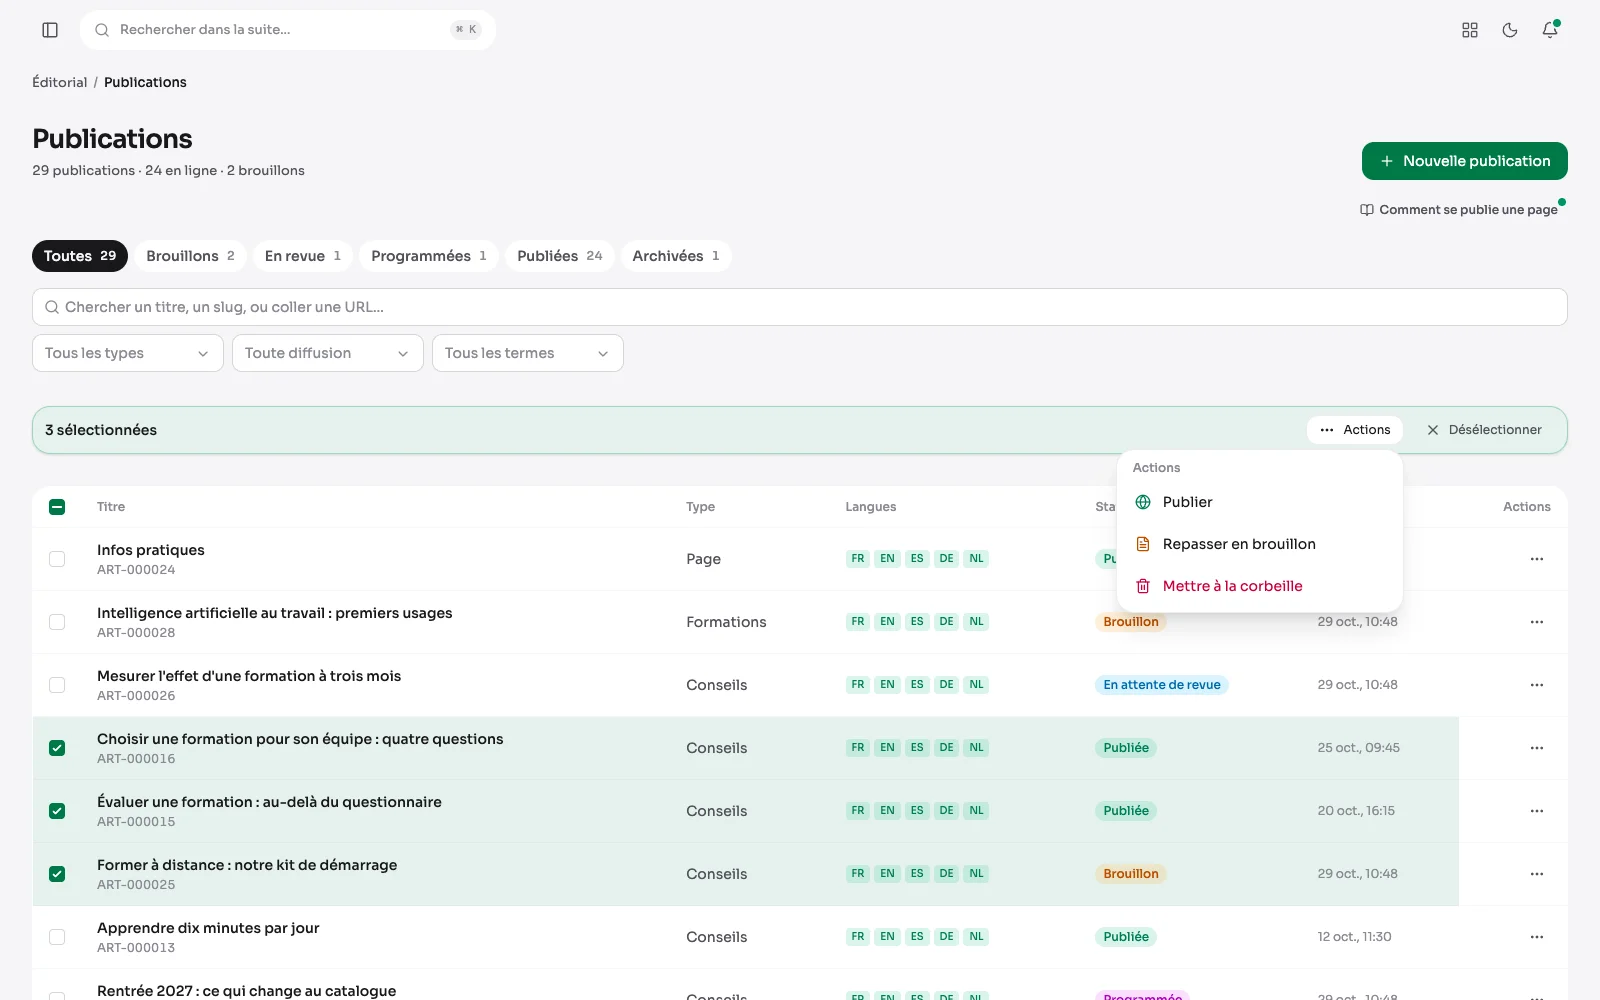Open row actions for Infos pratiques
Screen dimensions: 1600x1000
pos(1537,559)
